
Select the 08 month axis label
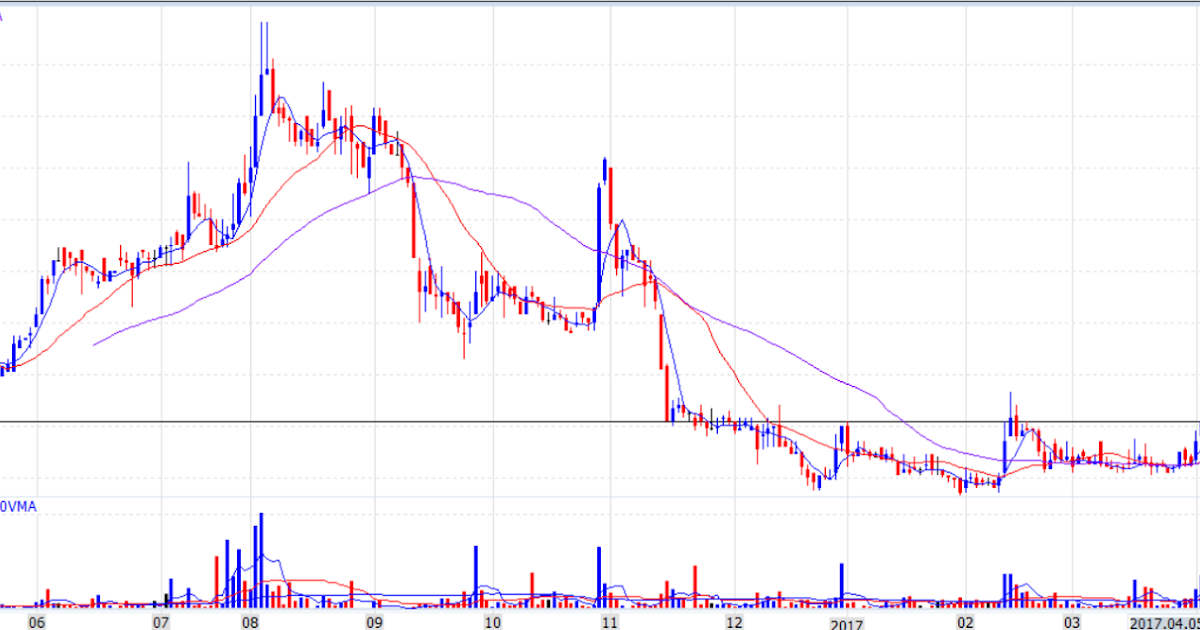point(251,621)
